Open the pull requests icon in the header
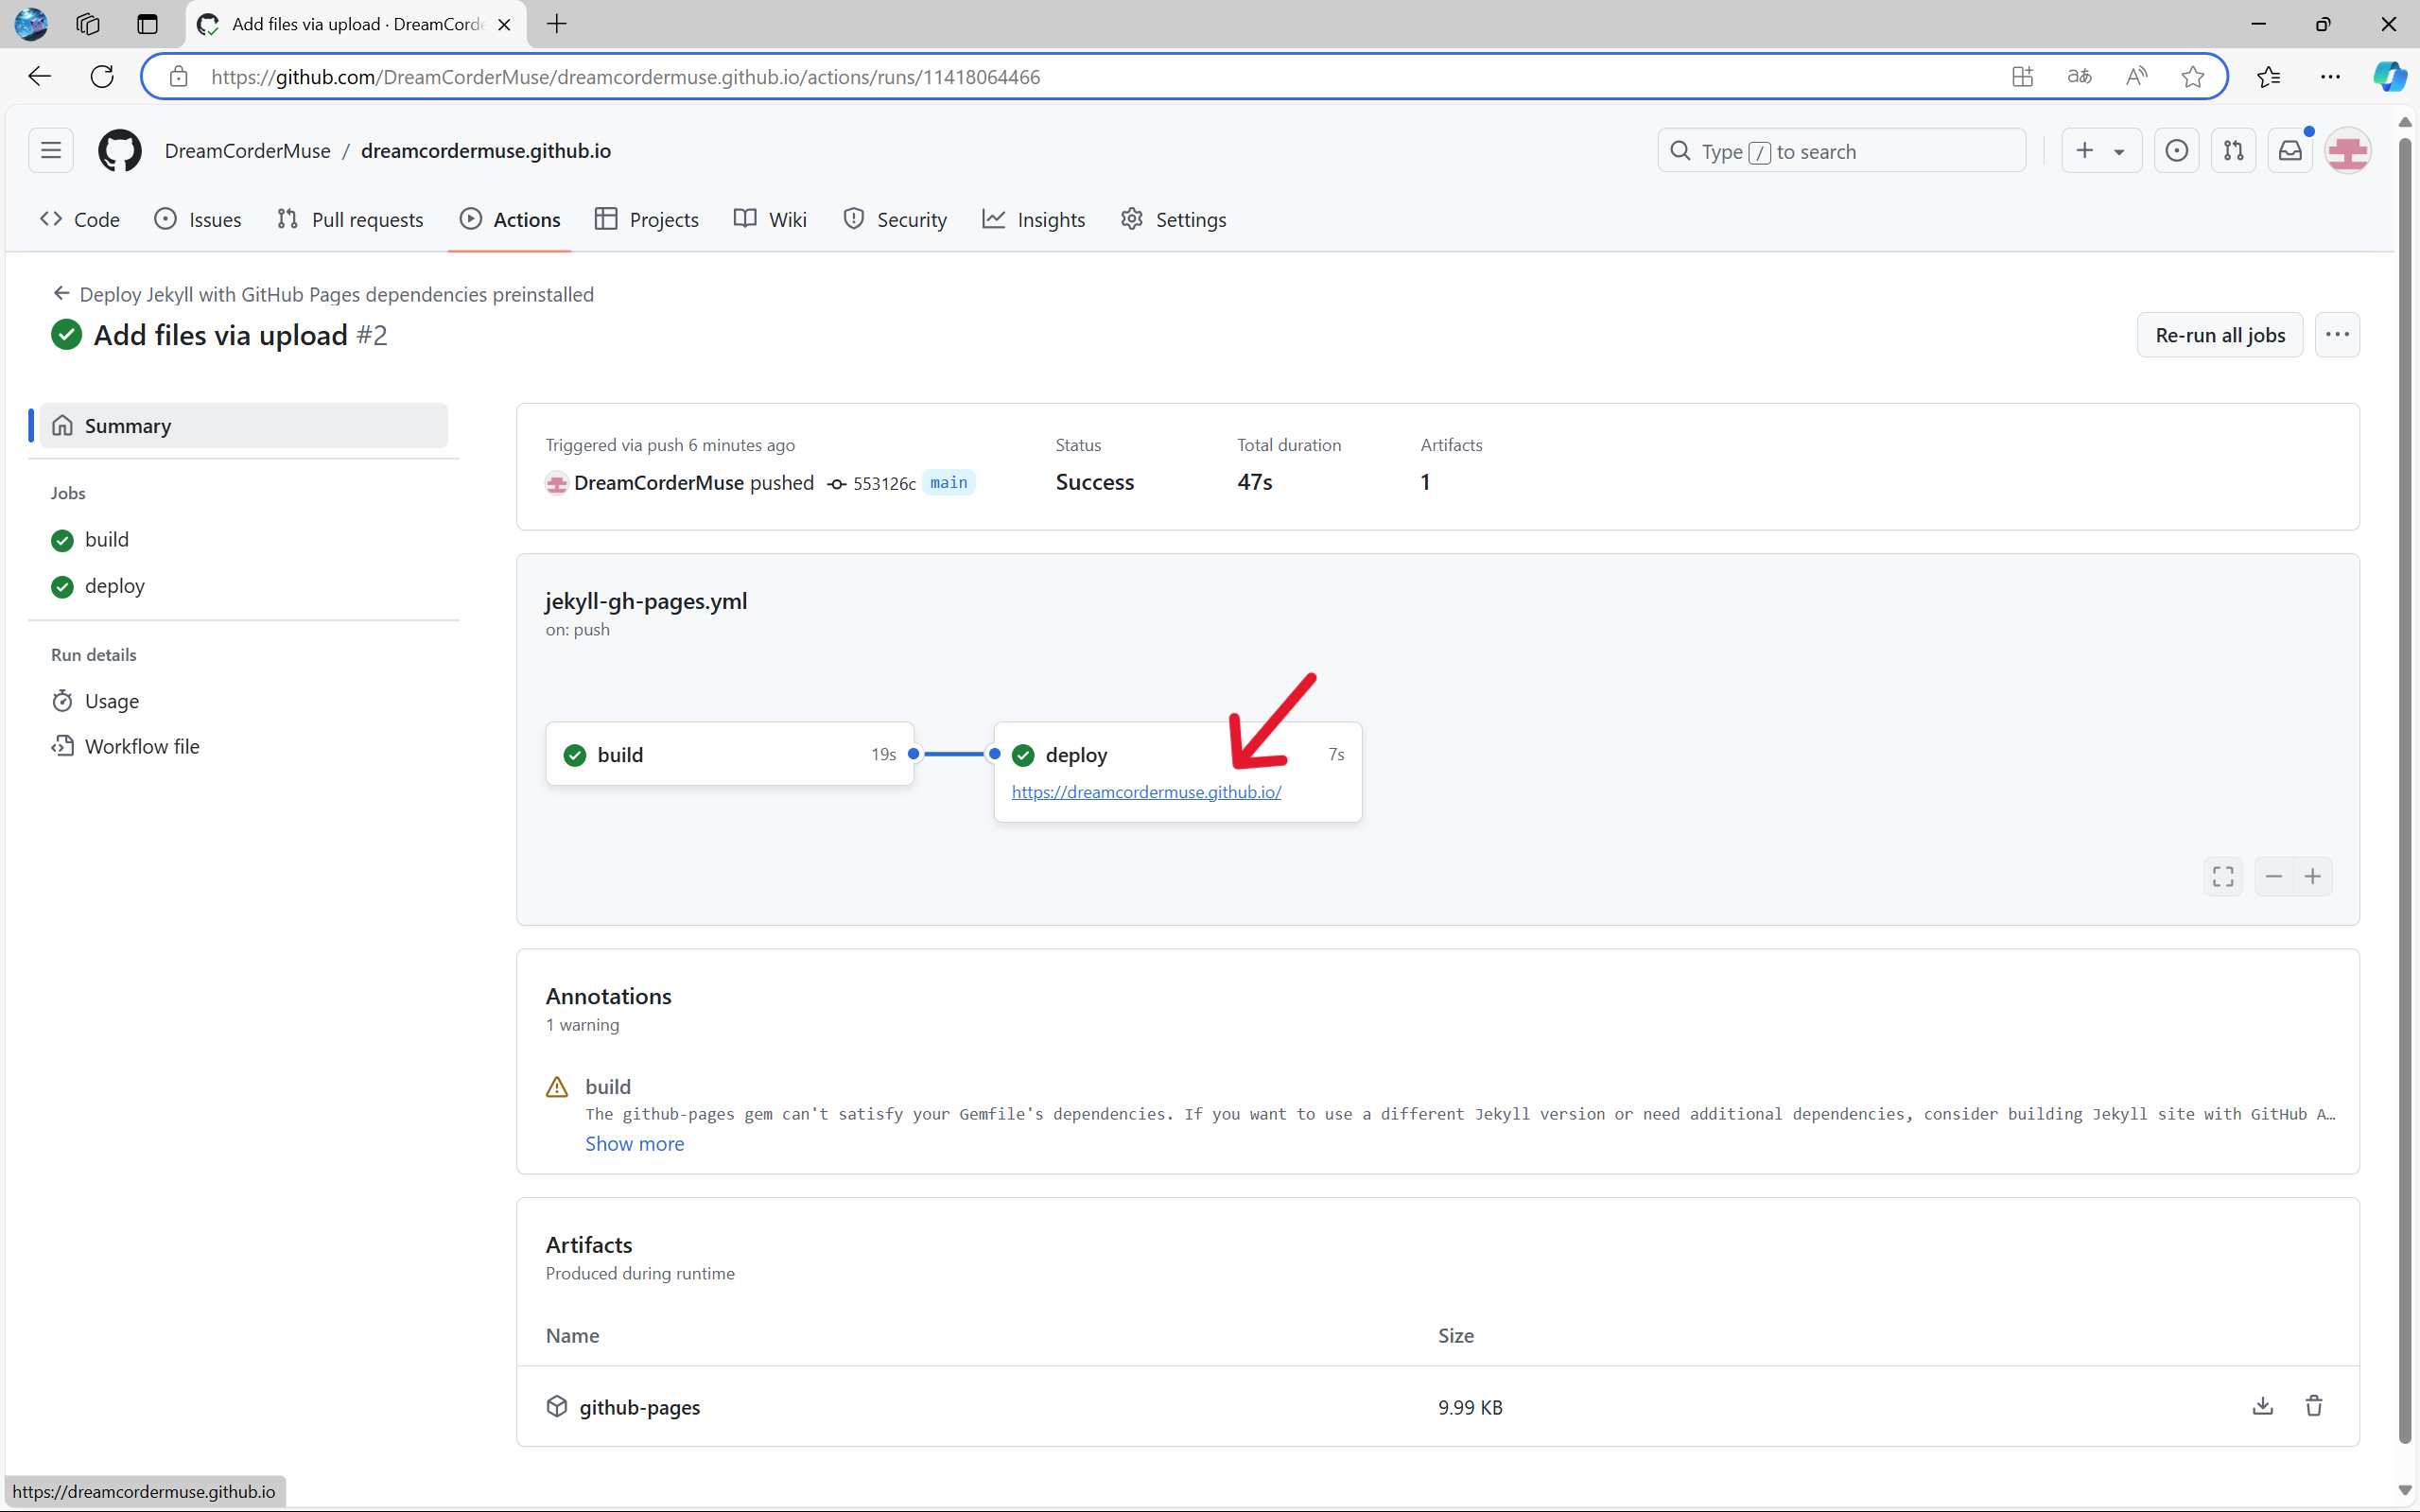The image size is (2420, 1512). 2233,151
